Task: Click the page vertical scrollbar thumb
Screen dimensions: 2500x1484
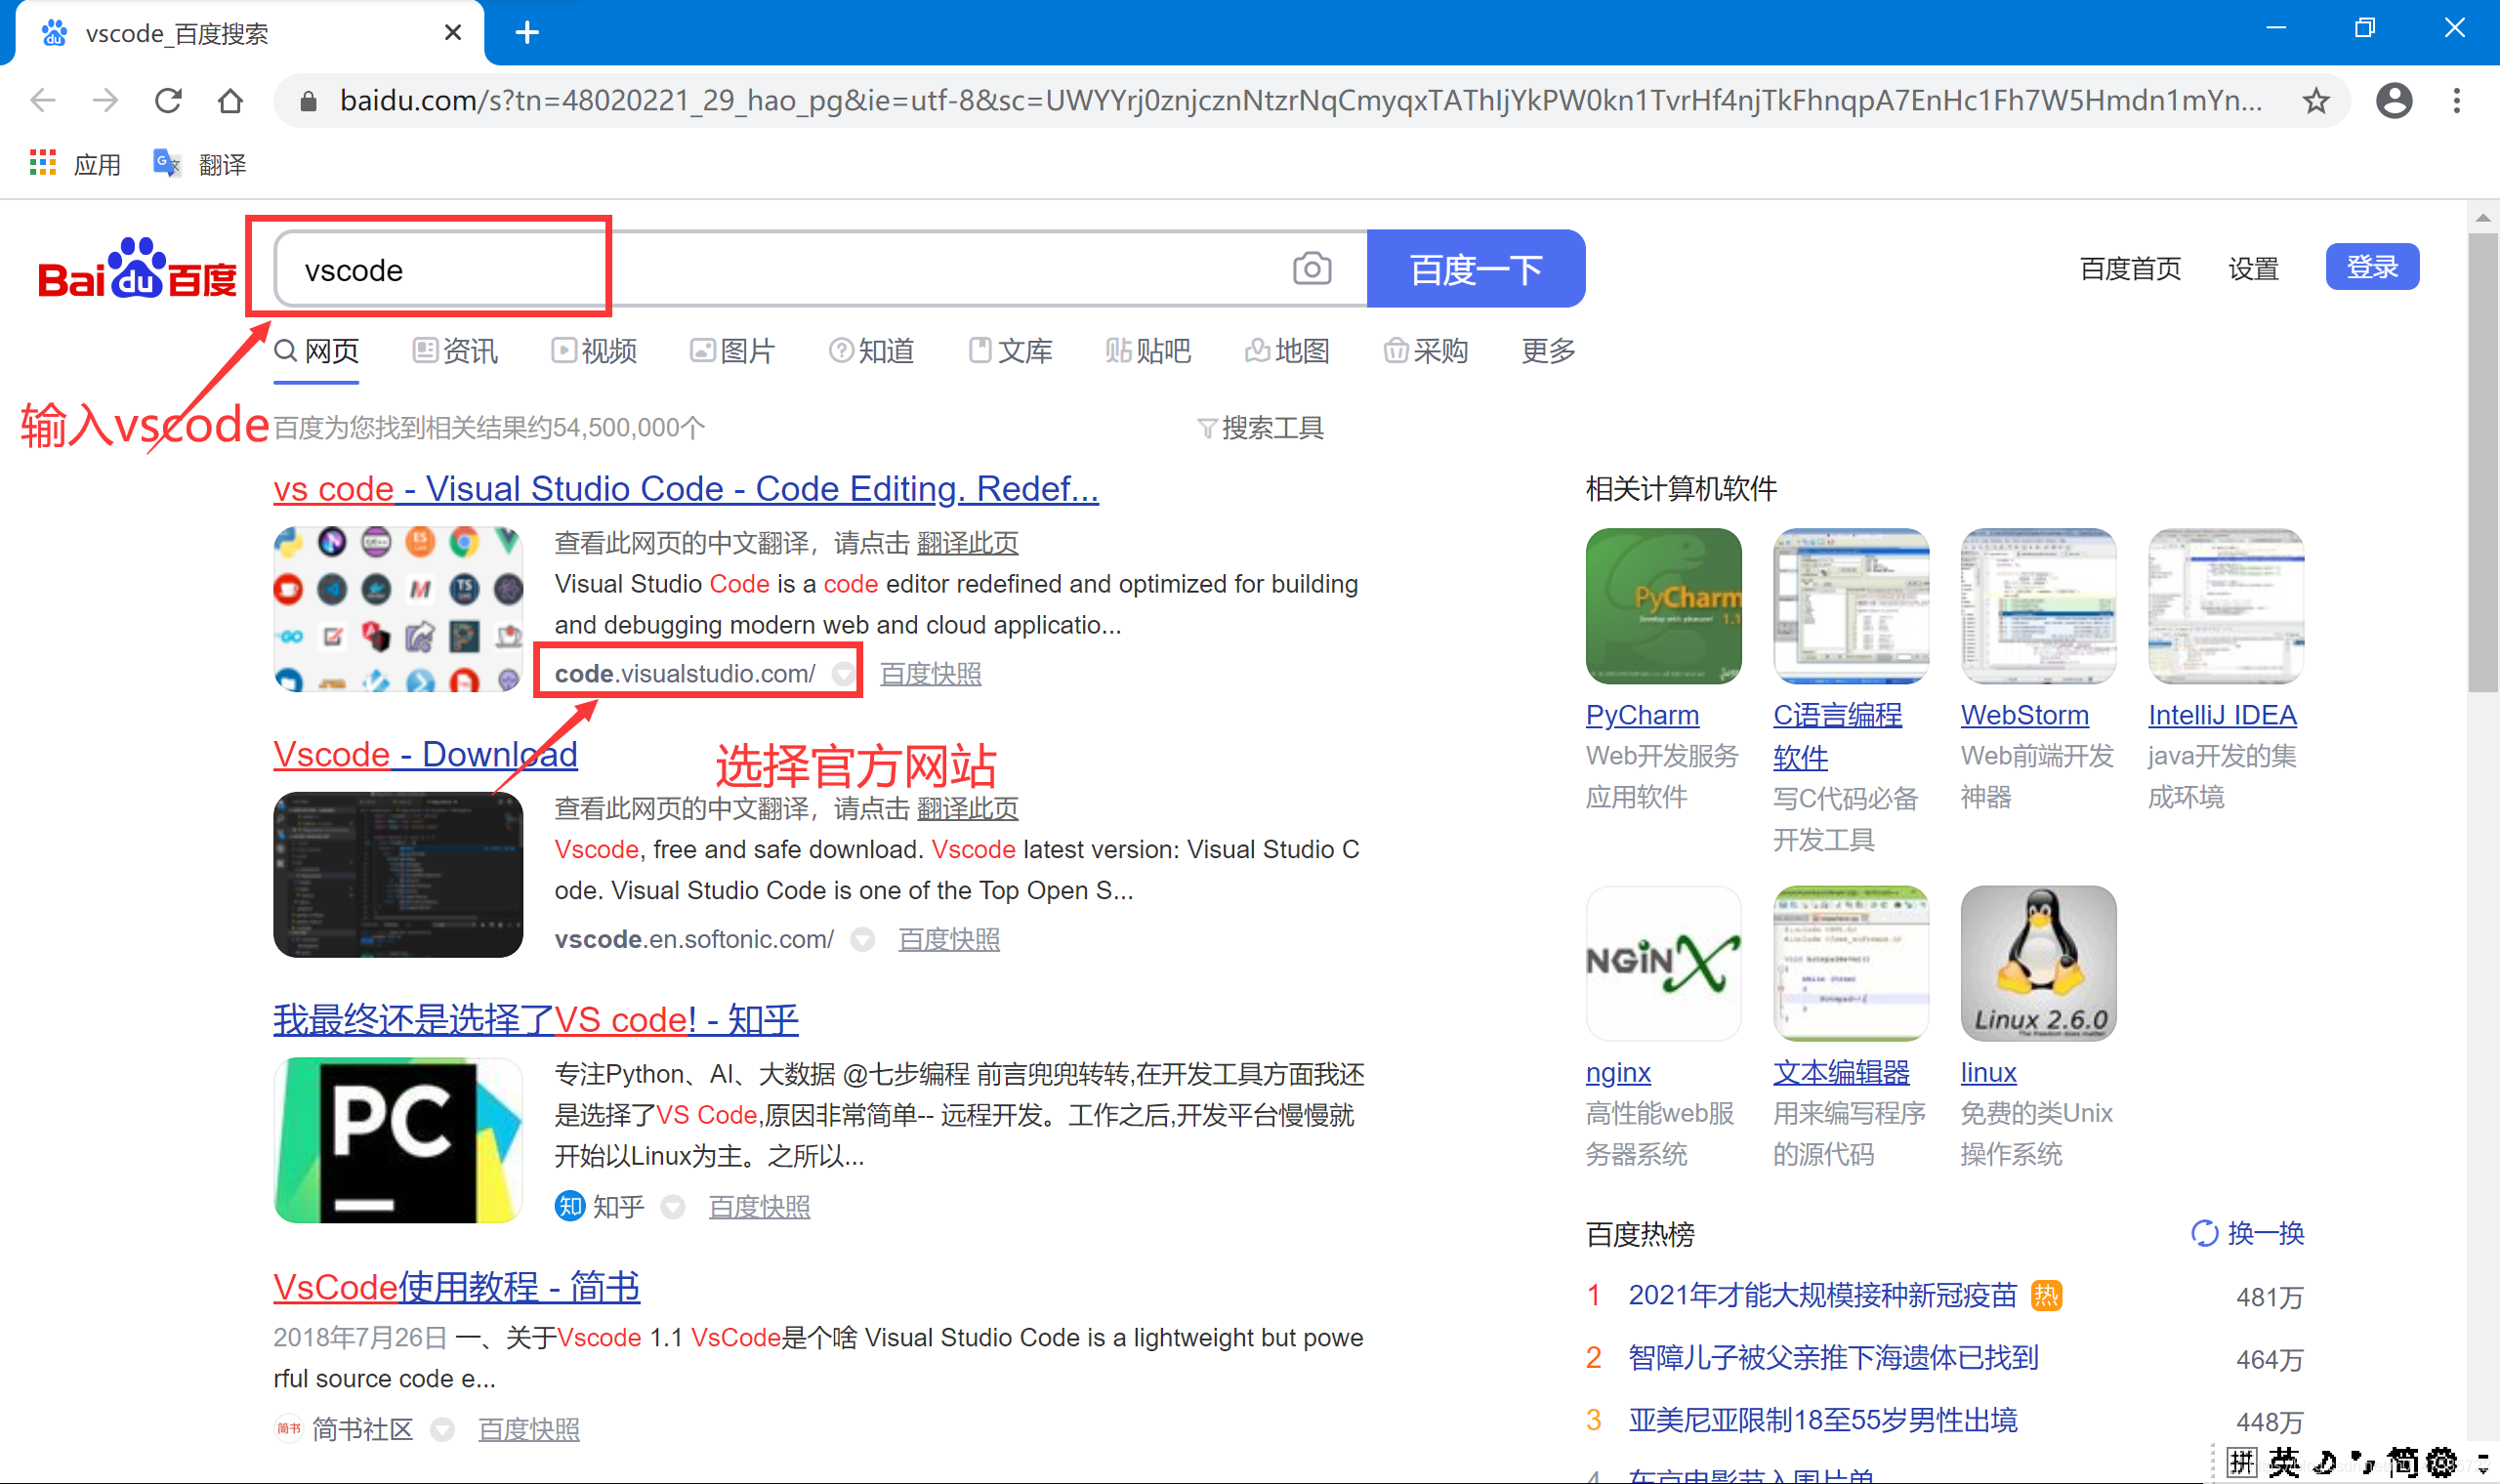Action: (x=2482, y=463)
